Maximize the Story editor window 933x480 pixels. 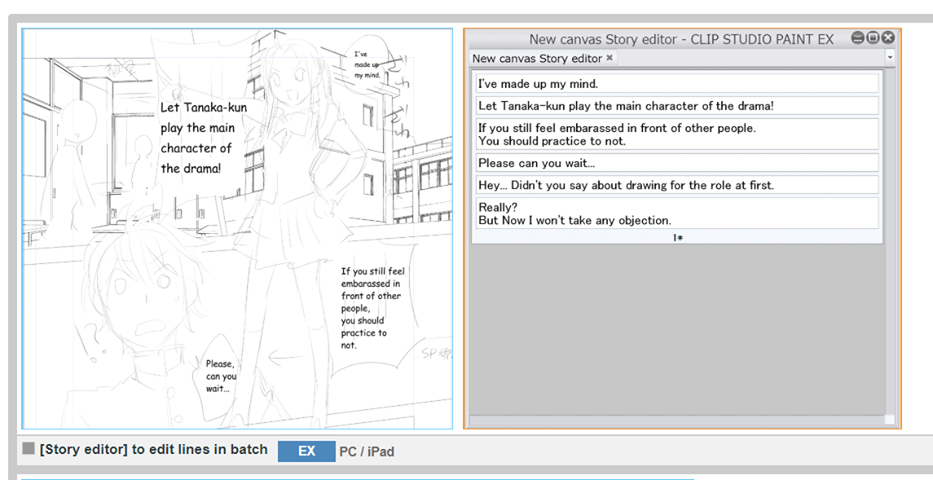(x=872, y=38)
